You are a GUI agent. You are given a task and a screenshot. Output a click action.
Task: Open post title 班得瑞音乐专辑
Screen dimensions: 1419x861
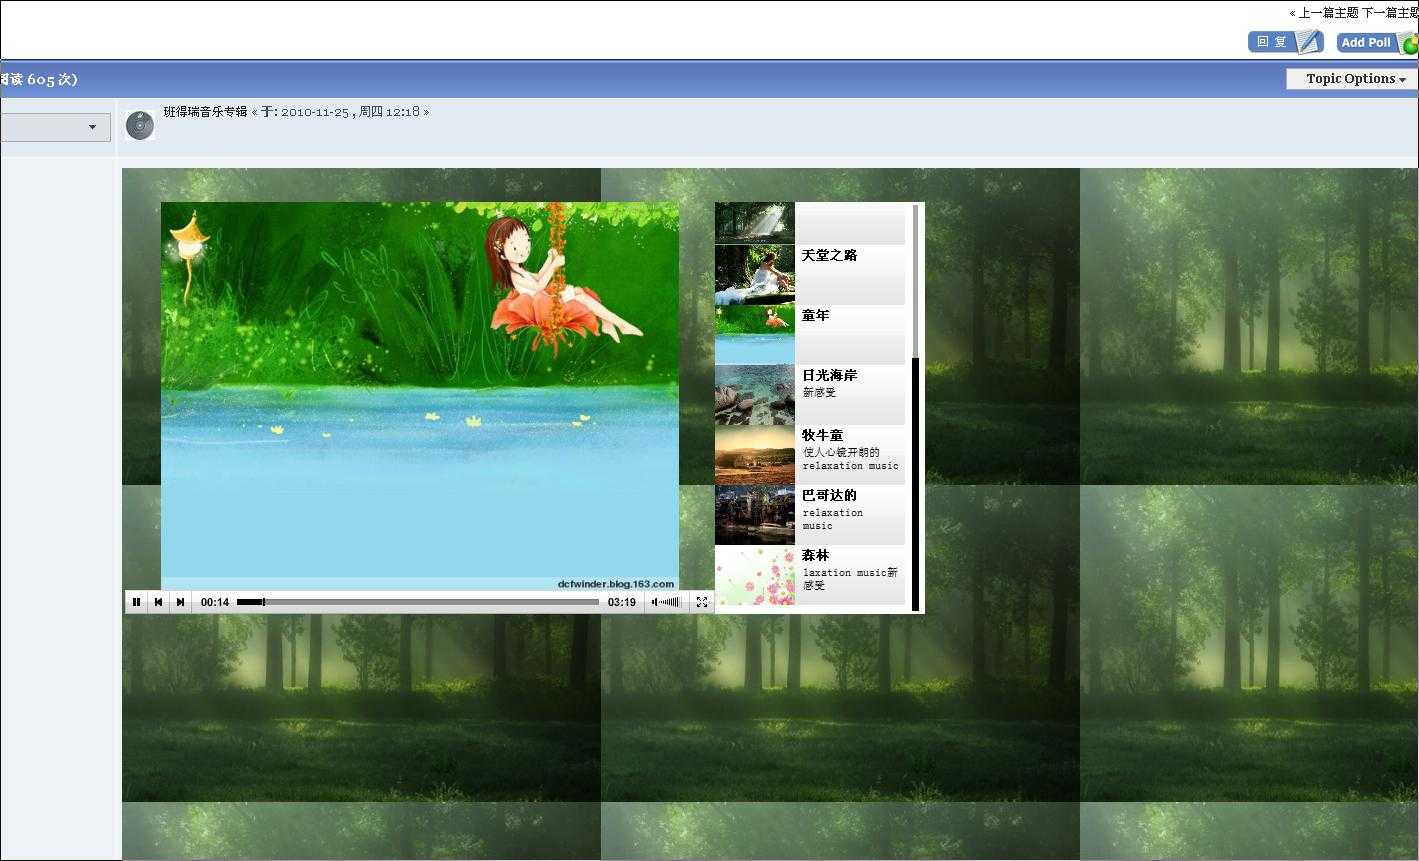(x=205, y=112)
